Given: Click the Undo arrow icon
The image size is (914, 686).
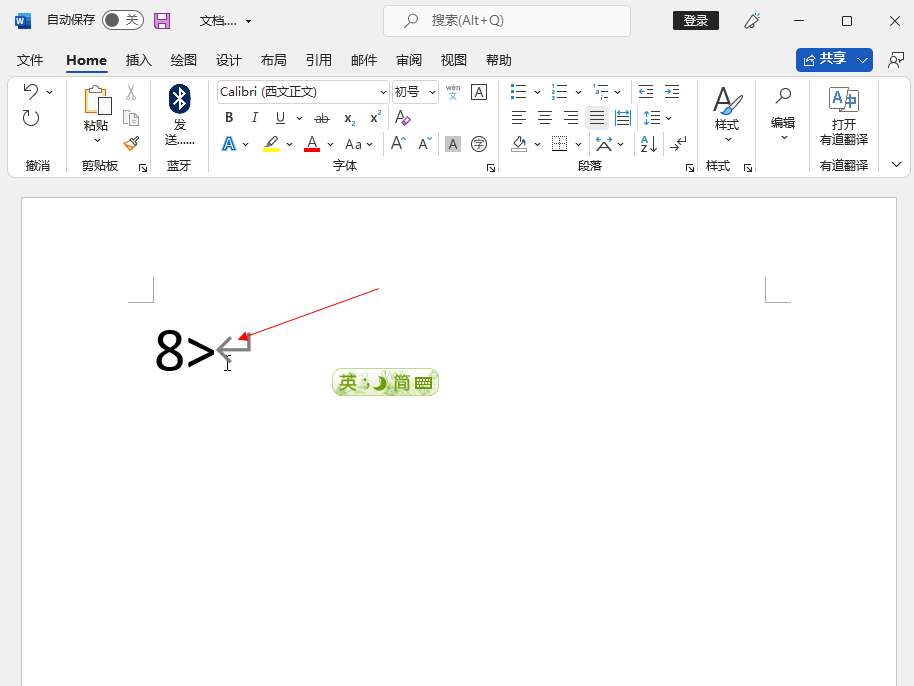Looking at the screenshot, I should click(x=31, y=92).
